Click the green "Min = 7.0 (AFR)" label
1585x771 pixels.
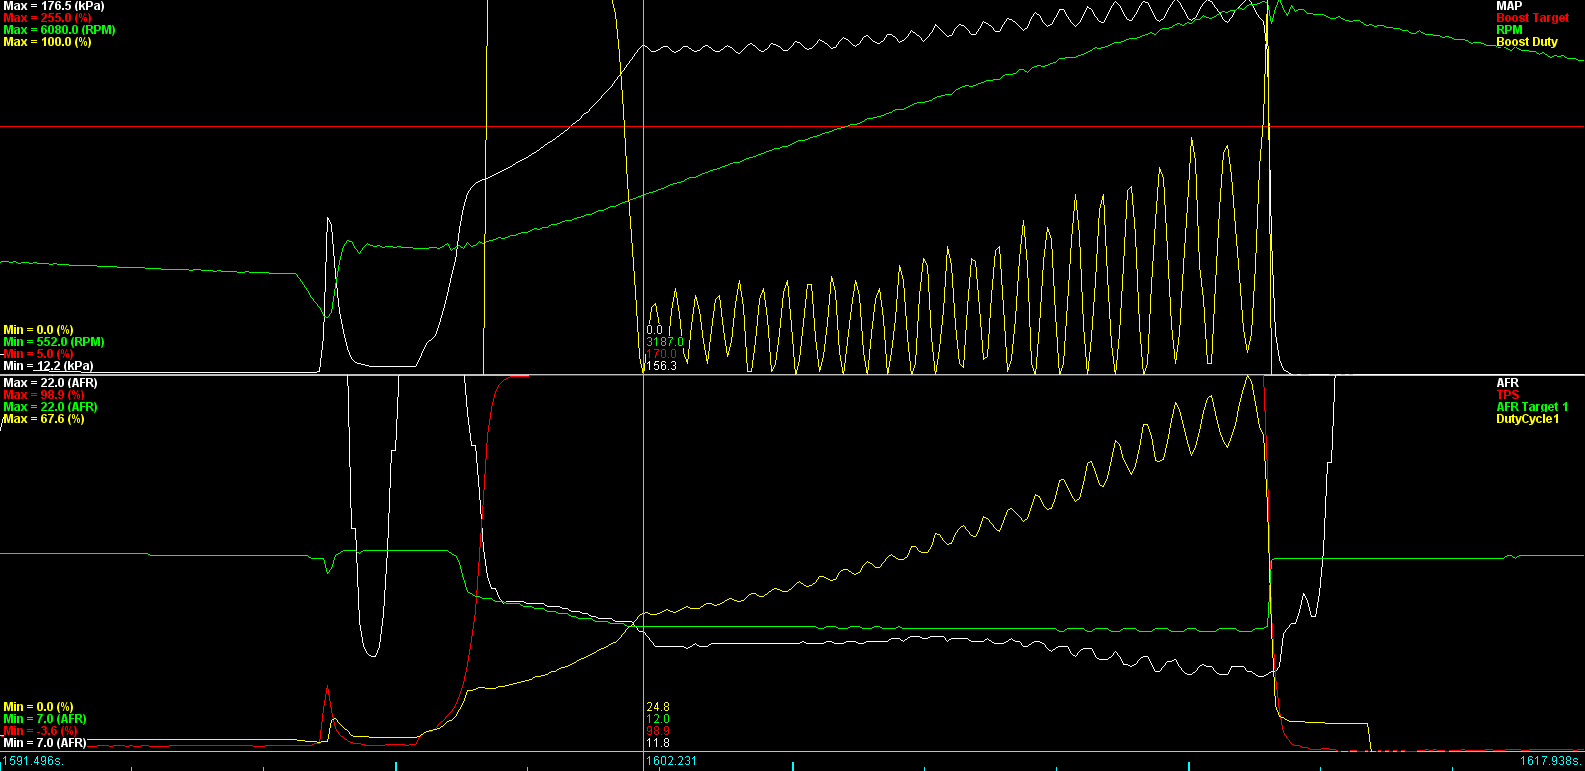click(x=45, y=719)
